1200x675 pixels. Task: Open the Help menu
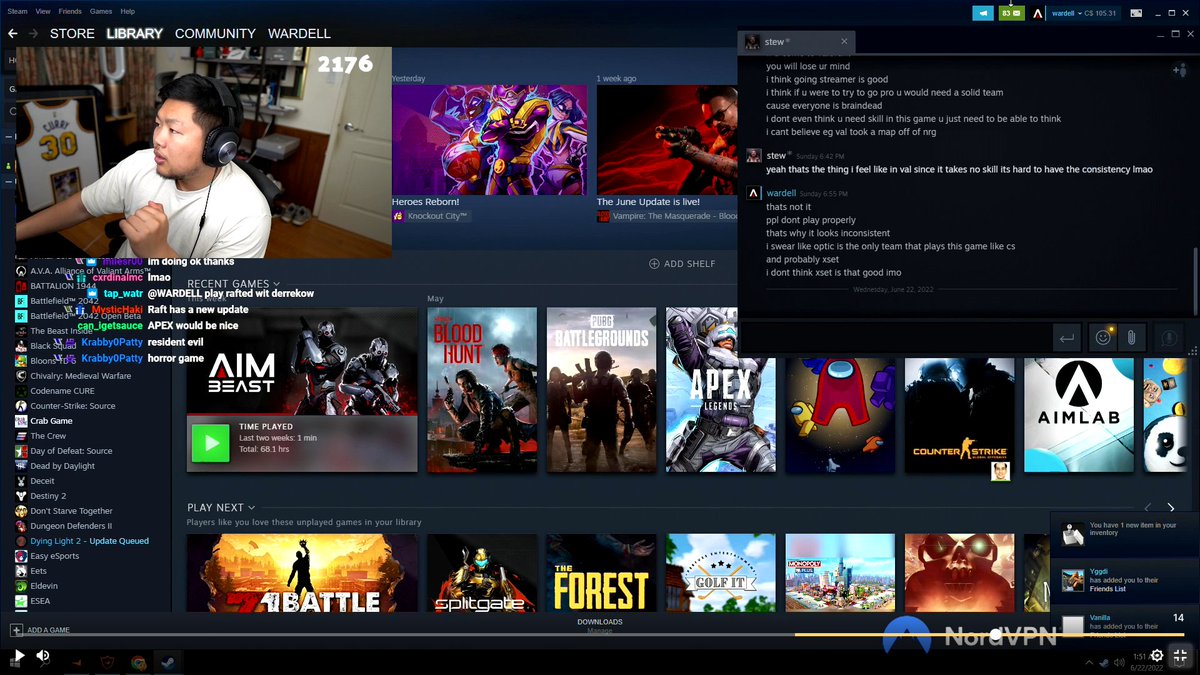pyautogui.click(x=128, y=11)
